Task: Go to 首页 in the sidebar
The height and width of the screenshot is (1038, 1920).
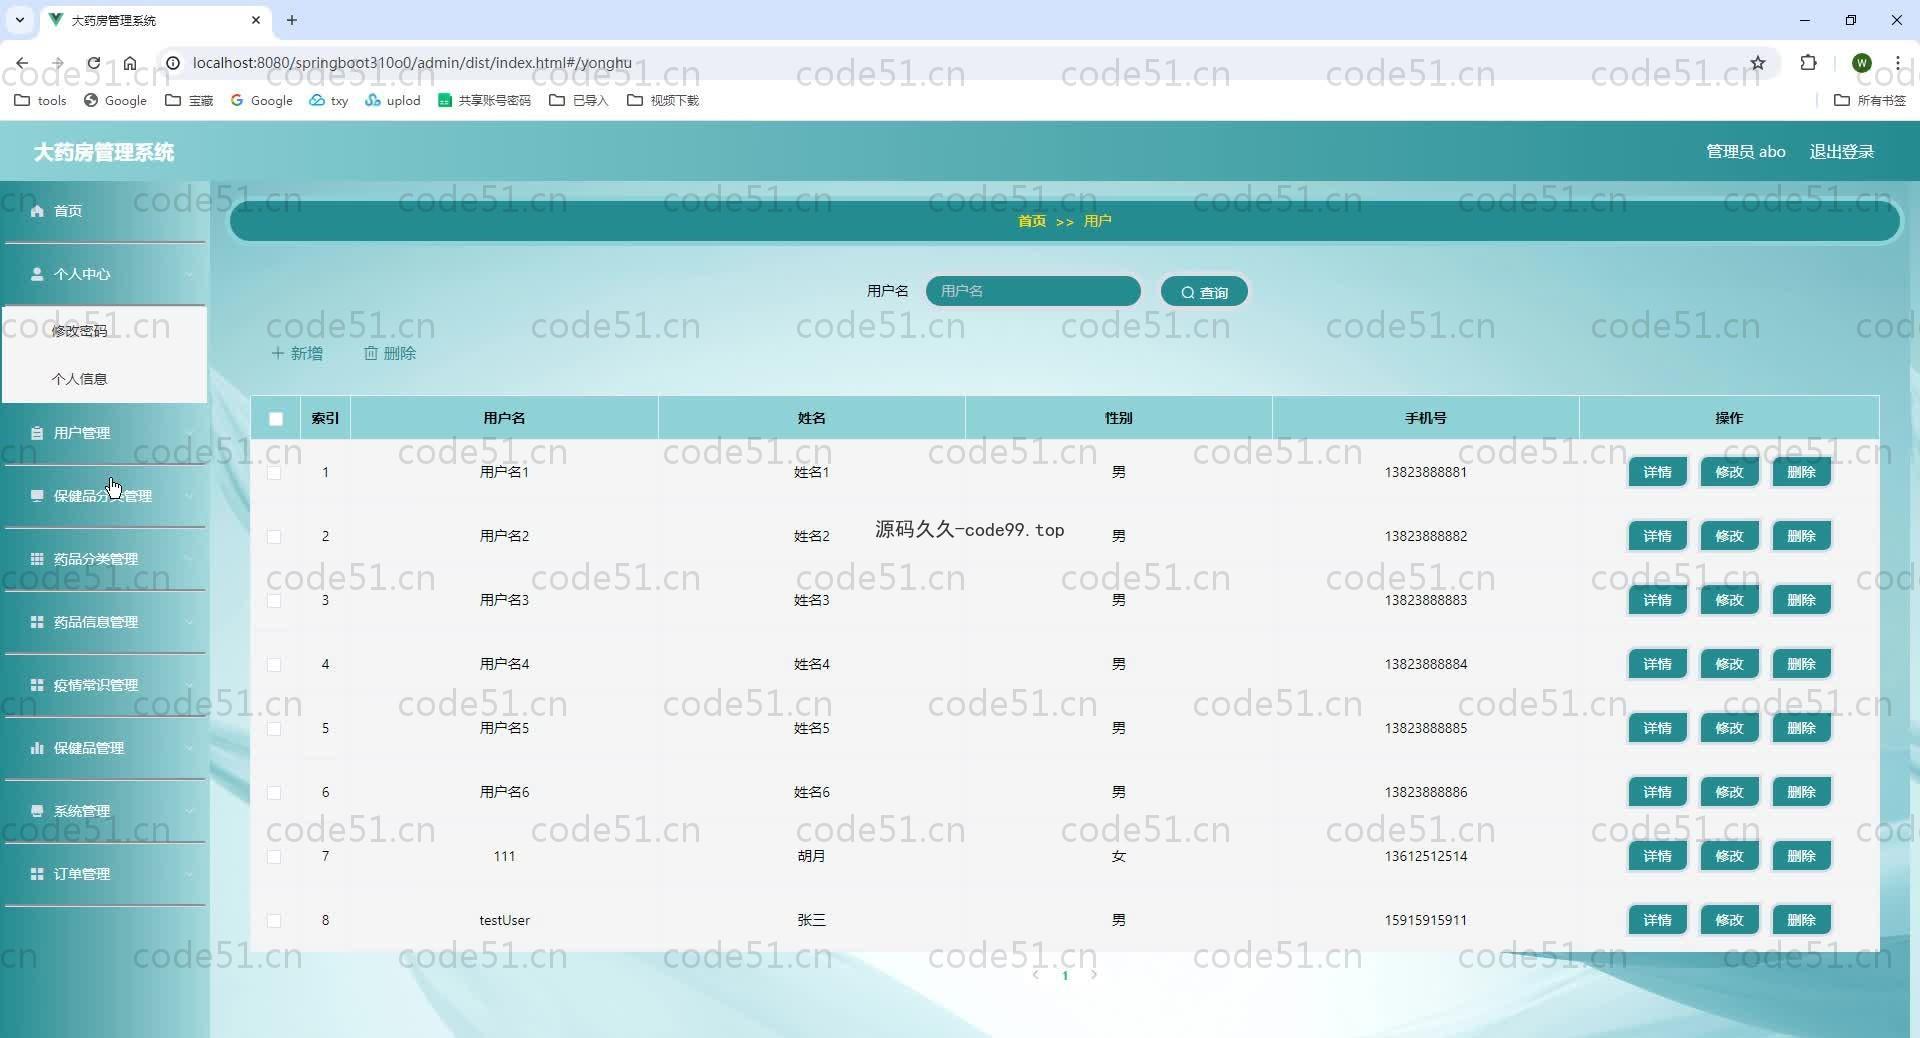Action: tap(104, 211)
